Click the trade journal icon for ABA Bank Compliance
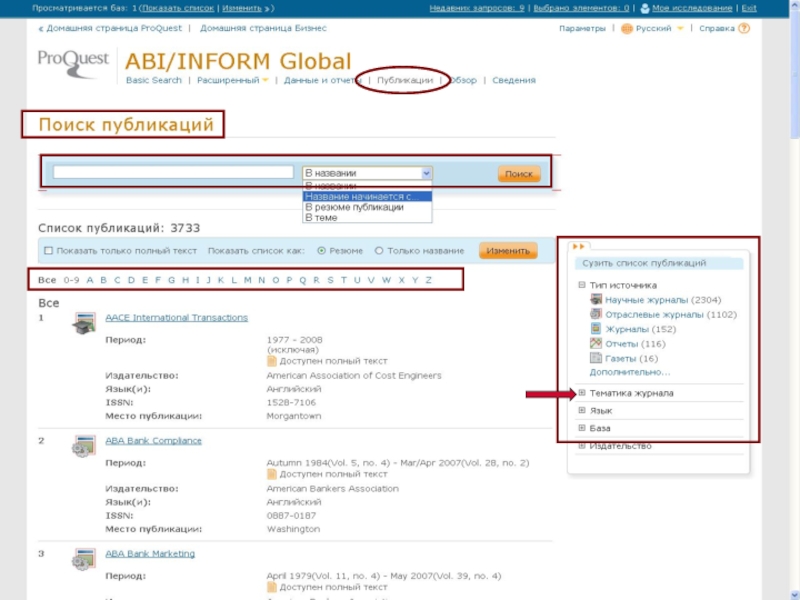This screenshot has width=800, height=600. (84, 446)
